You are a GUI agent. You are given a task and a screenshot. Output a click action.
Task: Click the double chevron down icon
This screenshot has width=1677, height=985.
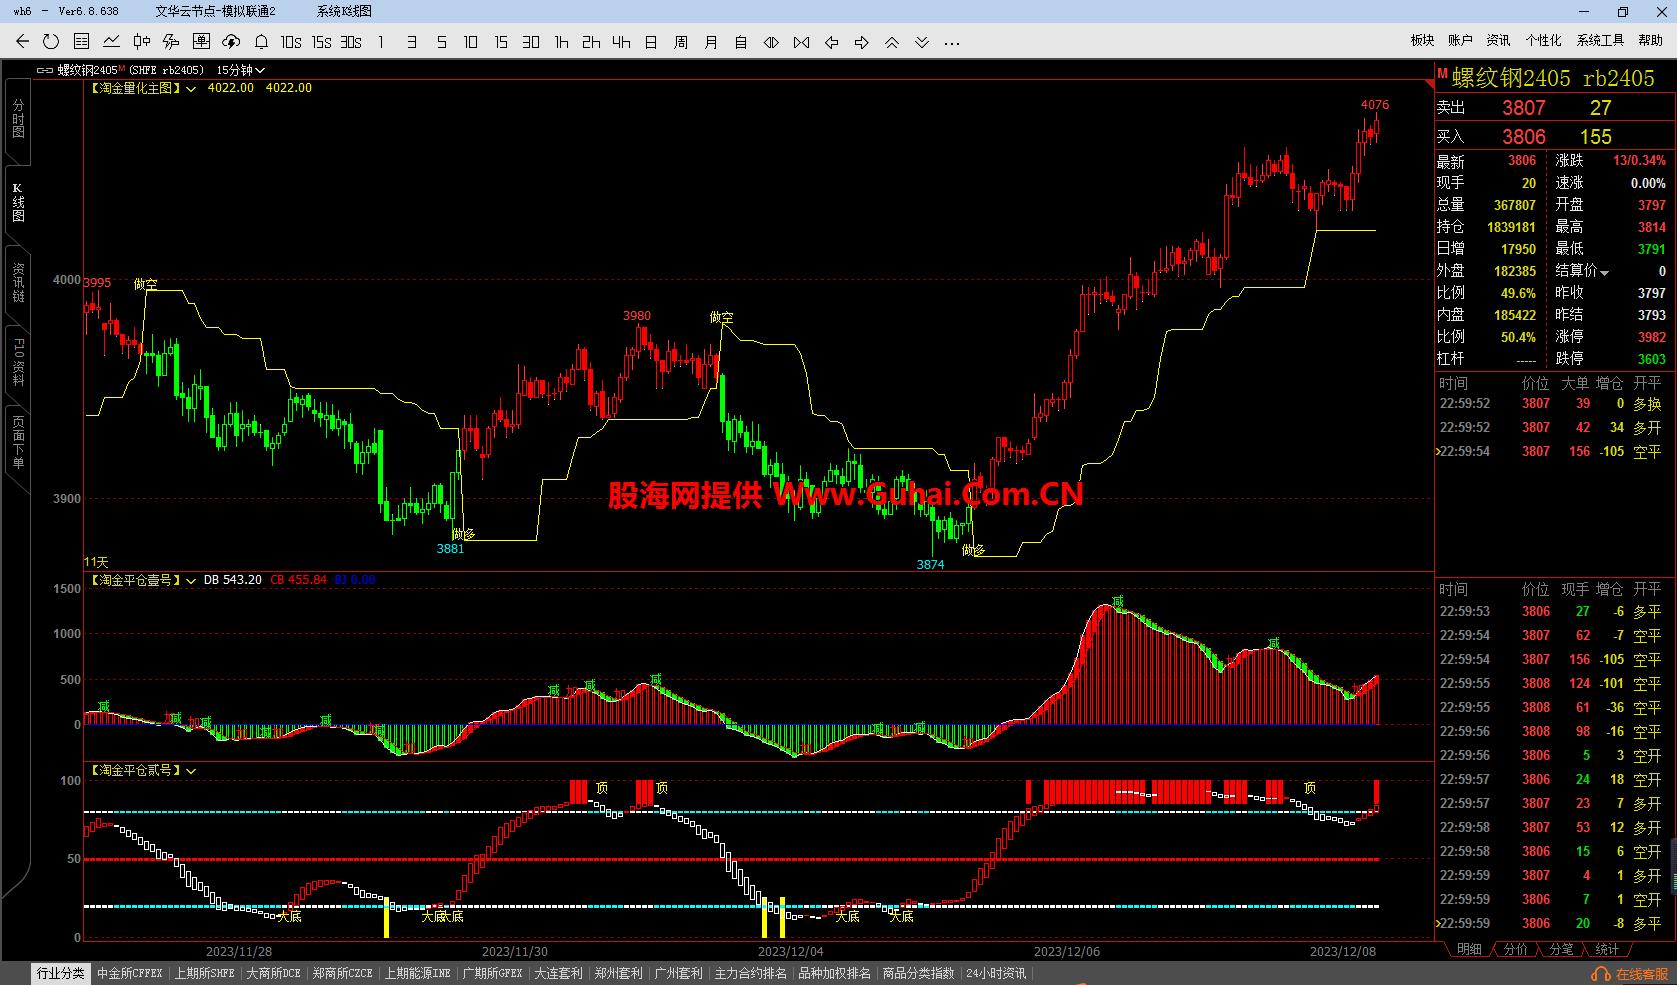point(921,42)
